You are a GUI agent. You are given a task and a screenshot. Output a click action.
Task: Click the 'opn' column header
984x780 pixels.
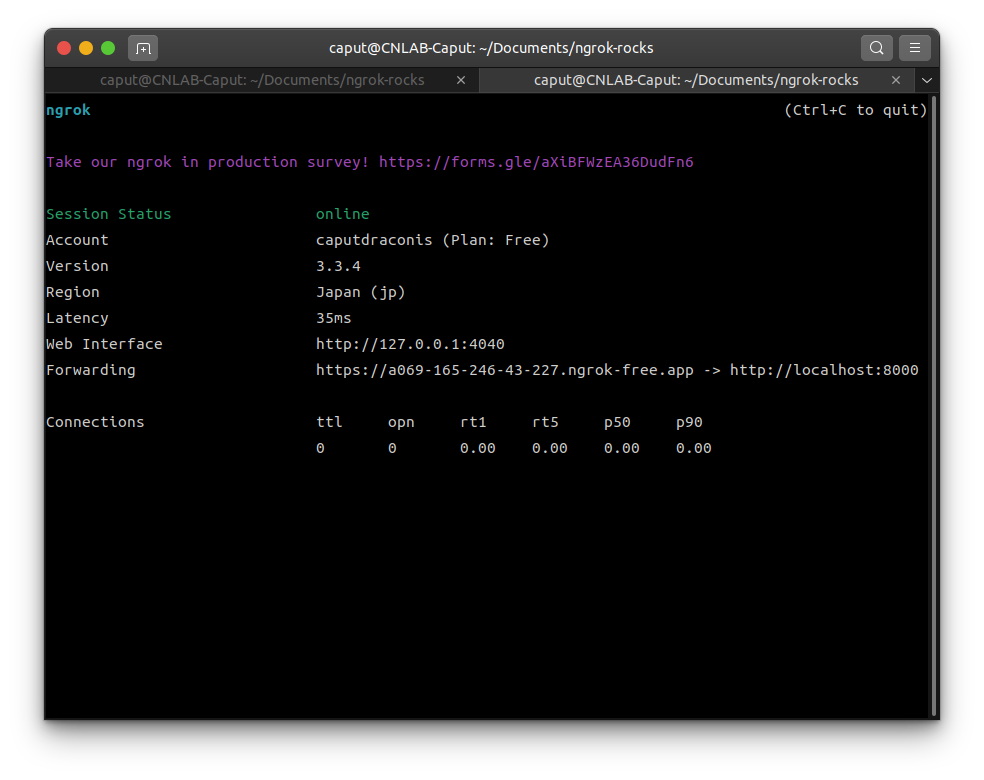coord(401,422)
